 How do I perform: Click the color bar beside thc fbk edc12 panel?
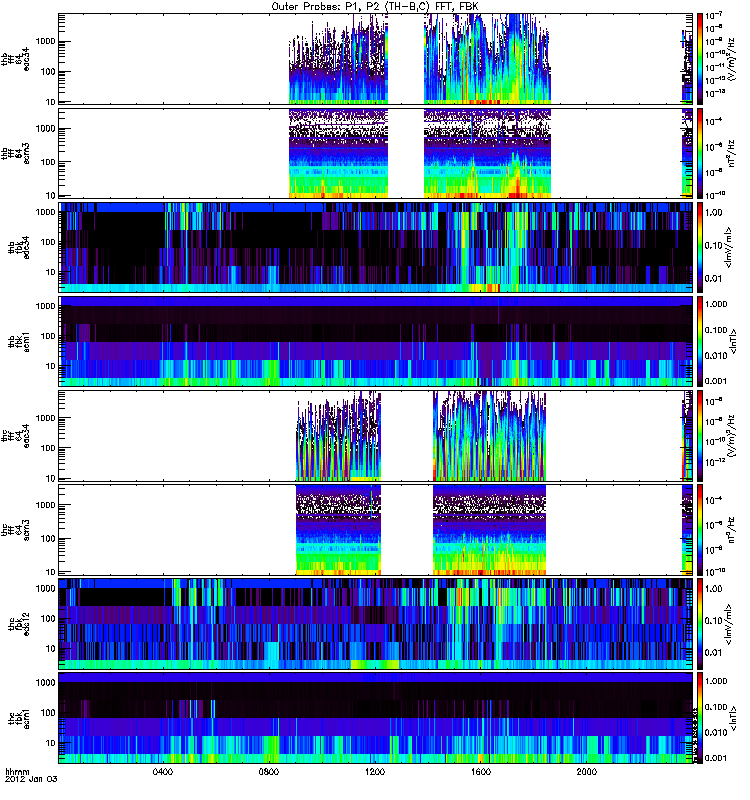point(700,624)
